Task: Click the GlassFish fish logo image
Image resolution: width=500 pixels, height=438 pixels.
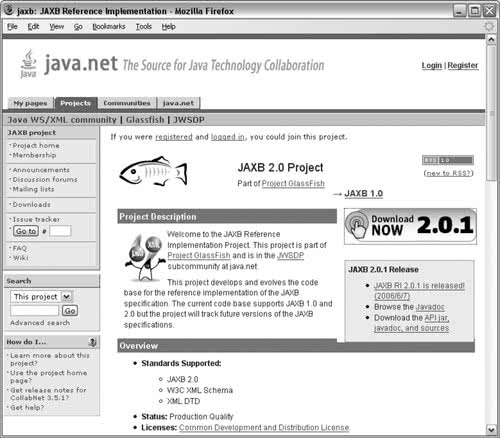Action: [153, 171]
